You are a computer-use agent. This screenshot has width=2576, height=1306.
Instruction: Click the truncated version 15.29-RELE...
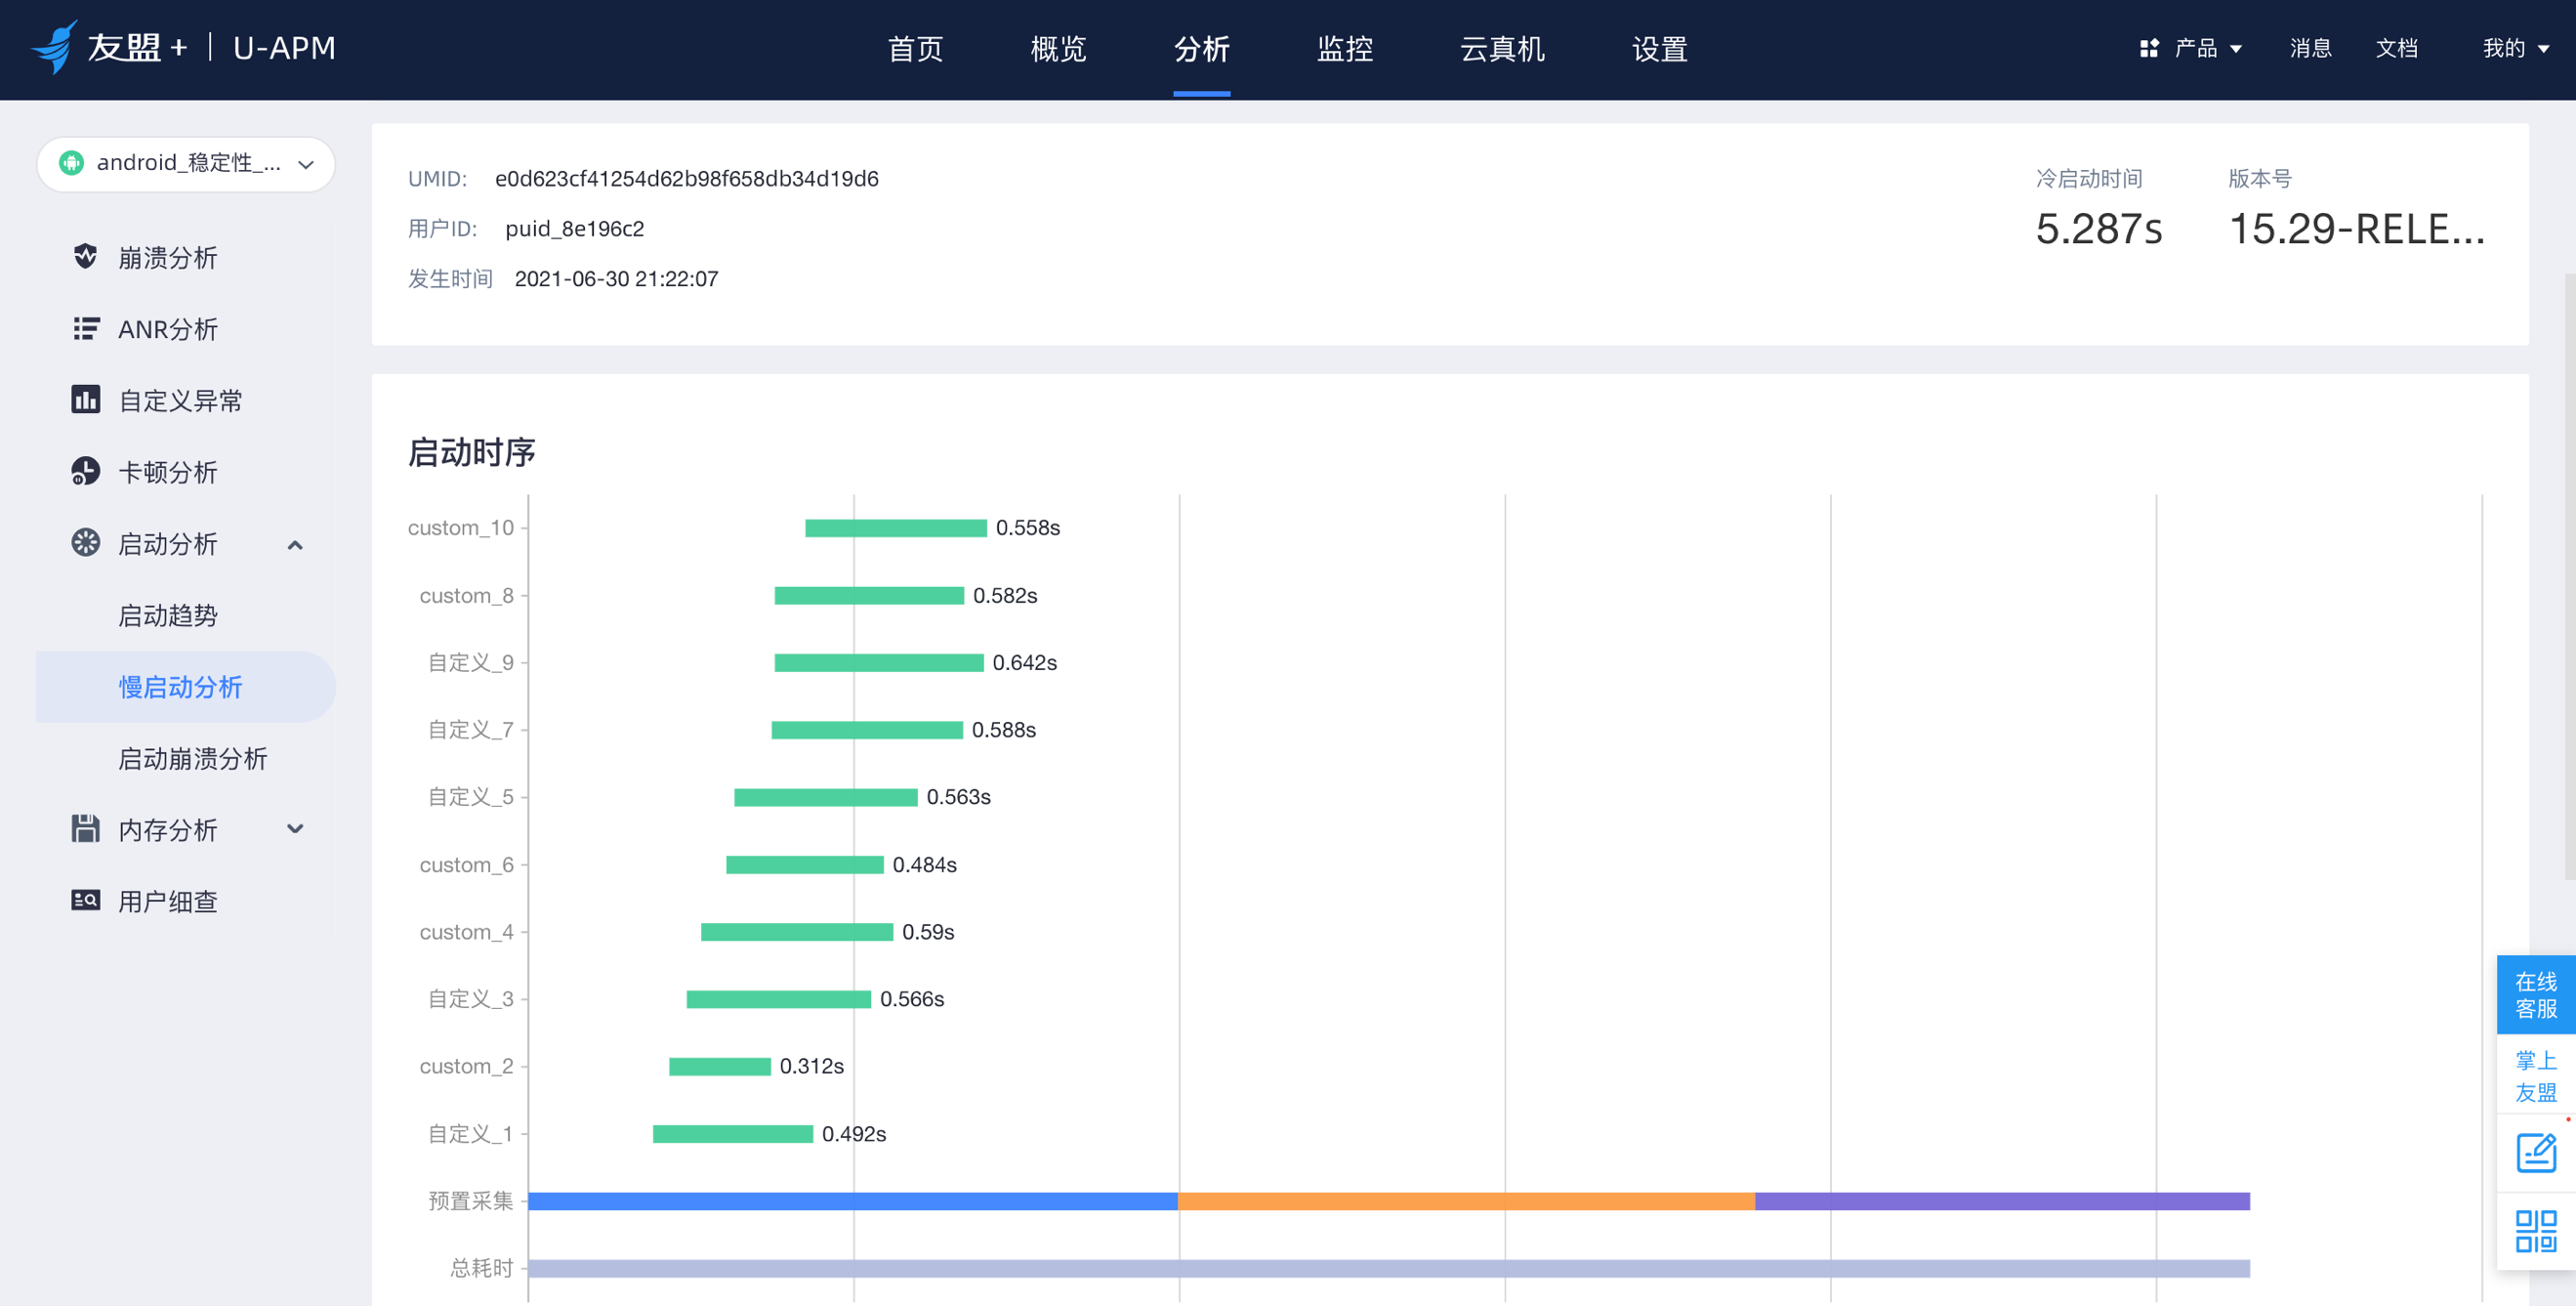pos(2357,229)
